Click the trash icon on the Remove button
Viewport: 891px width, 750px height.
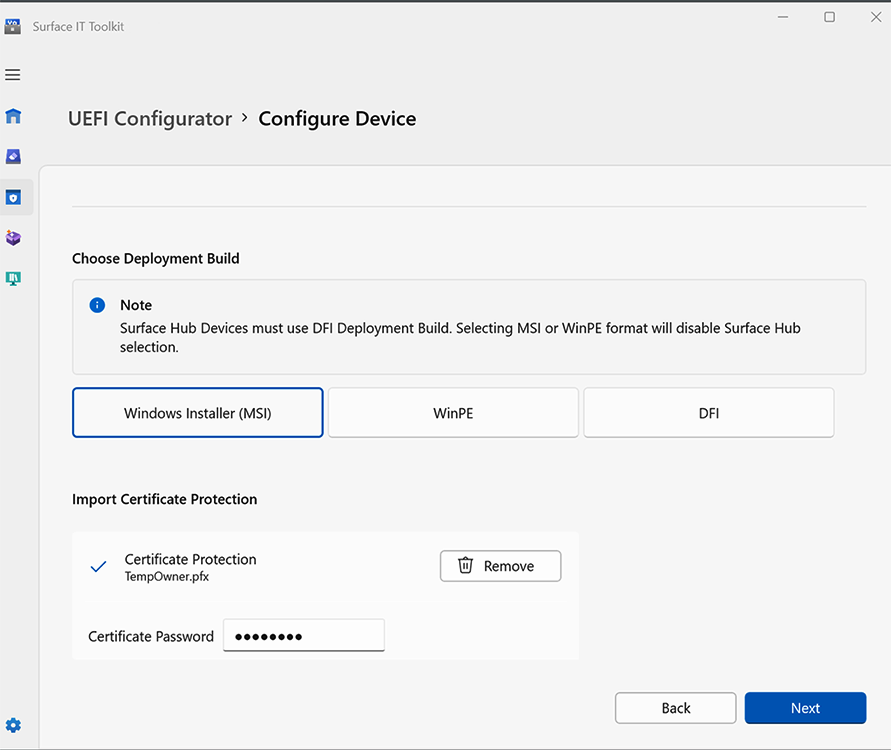[465, 565]
